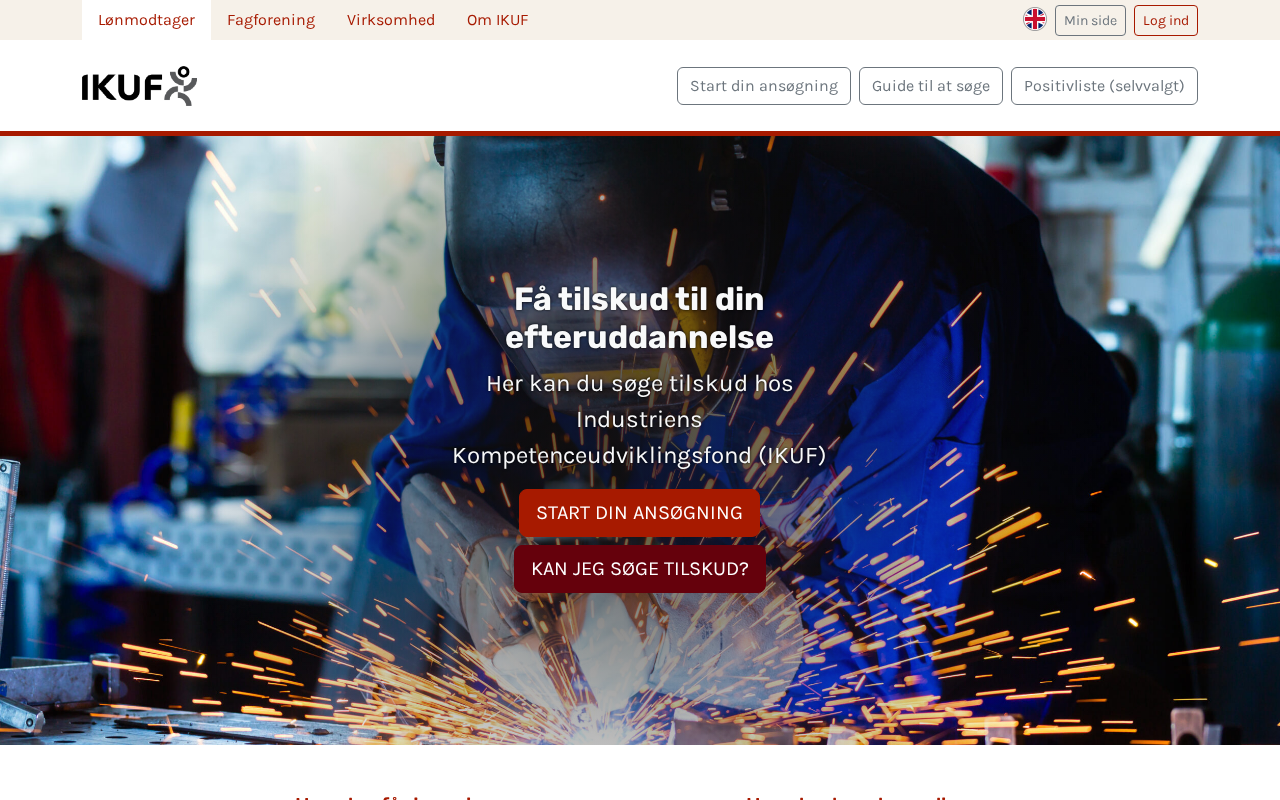Image resolution: width=1280 pixels, height=800 pixels.
Task: Click the Kompetenceudviklingsfond (IKUF) subtitle text
Action: 639,455
